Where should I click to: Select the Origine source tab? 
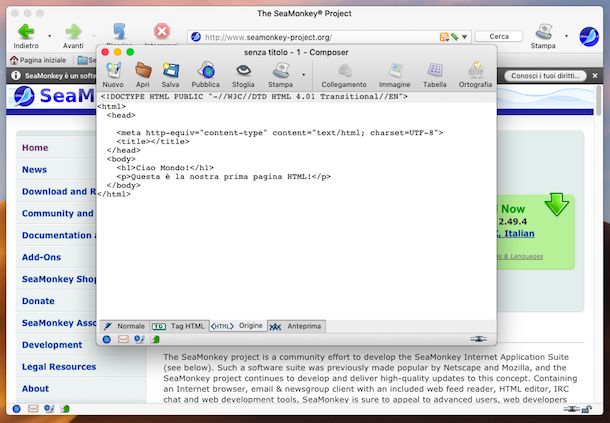tap(238, 326)
